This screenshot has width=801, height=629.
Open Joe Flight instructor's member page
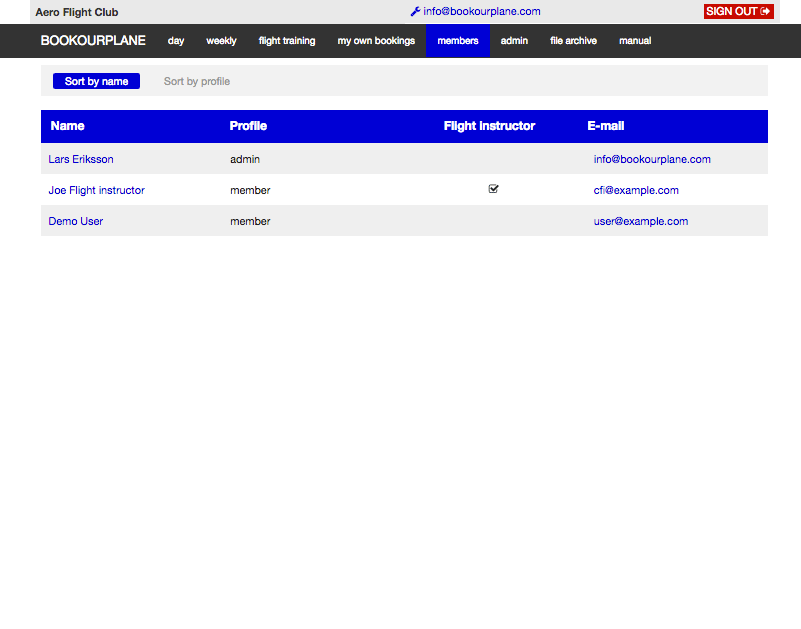[97, 190]
